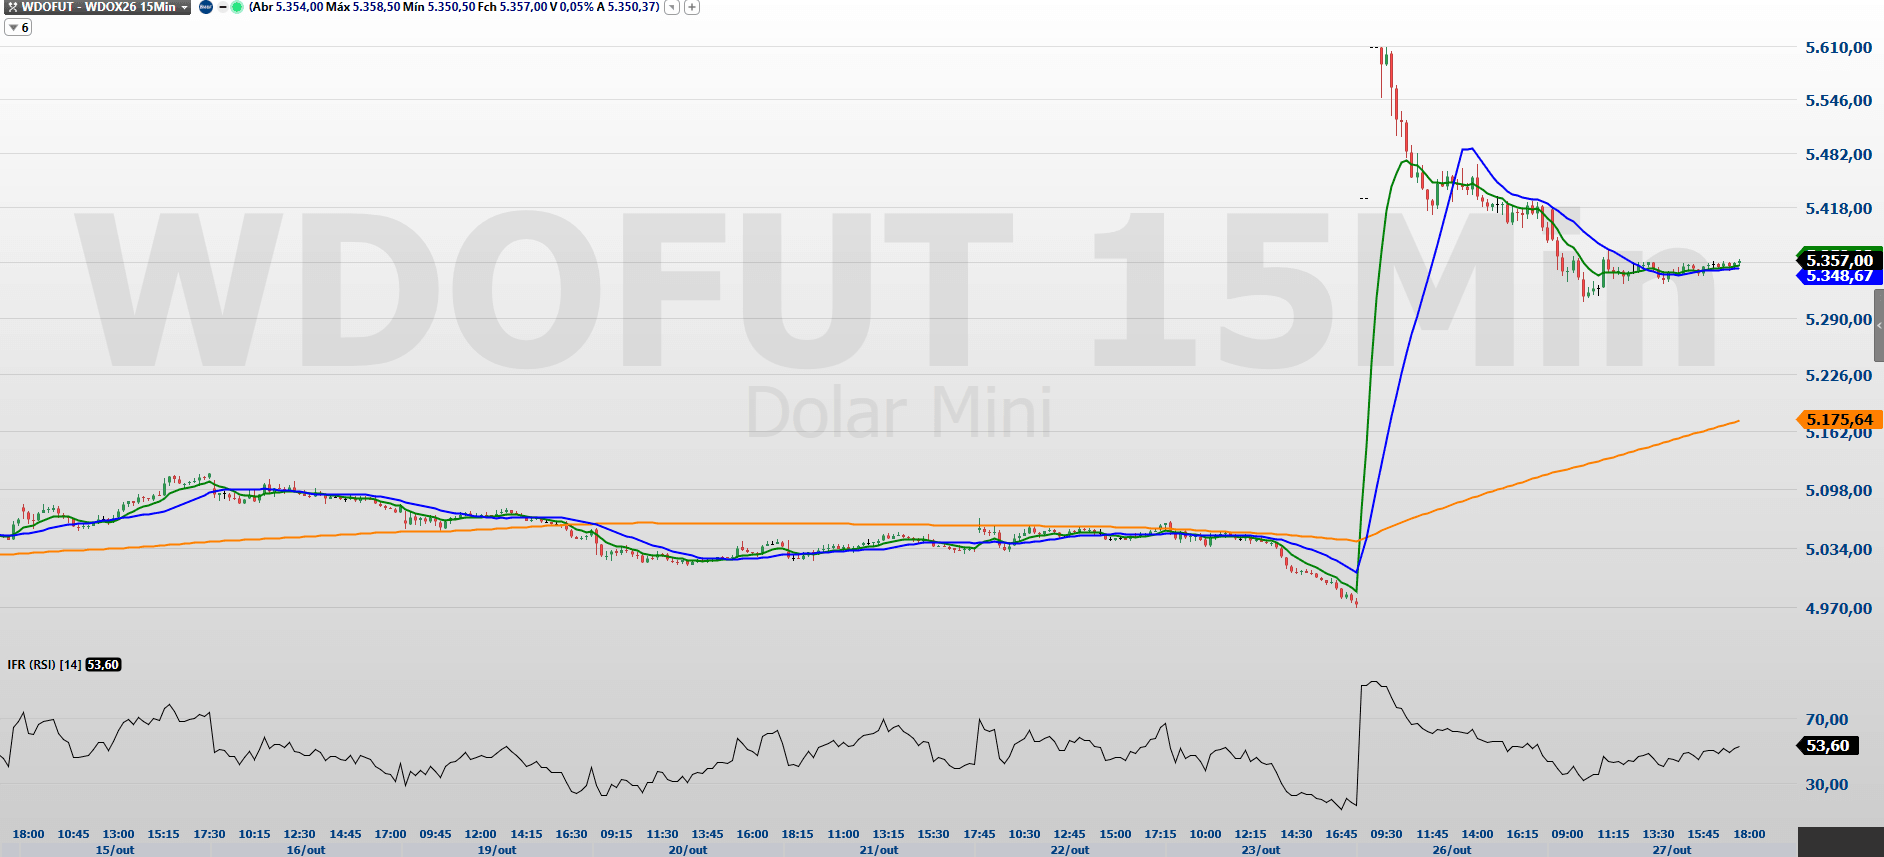
Task: Click the green connection status dot
Action: pos(237,7)
